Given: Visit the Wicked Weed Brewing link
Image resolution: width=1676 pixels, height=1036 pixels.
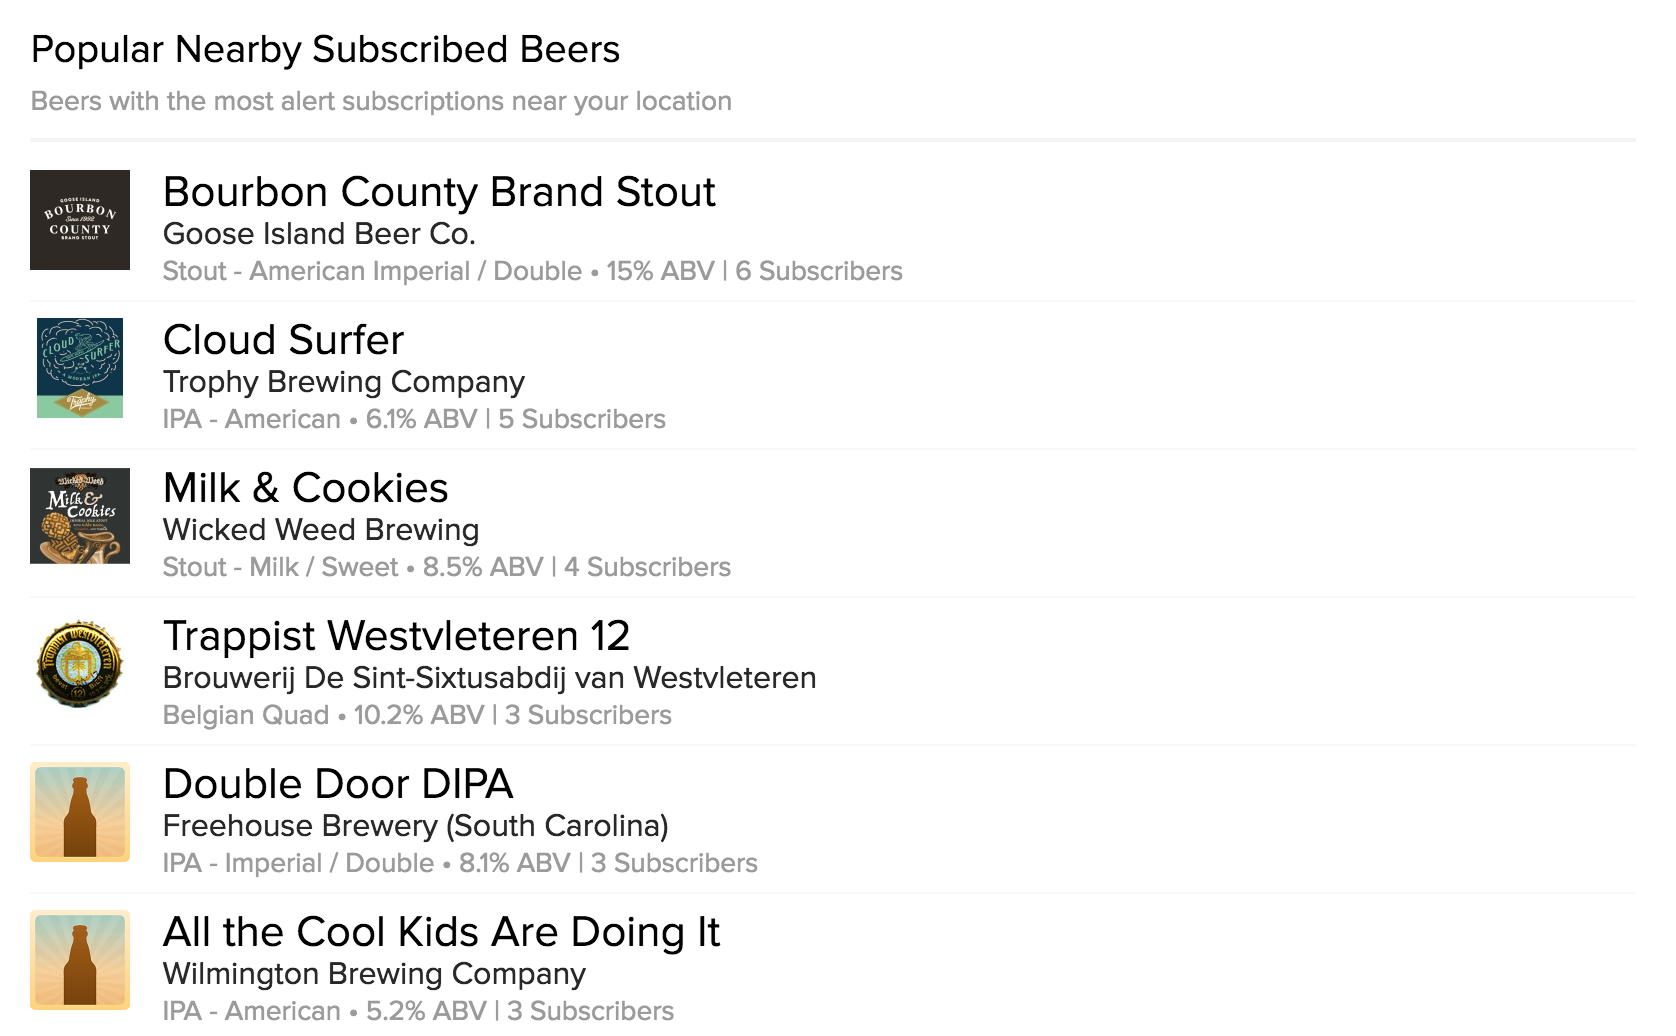Looking at the screenshot, I should click(321, 530).
